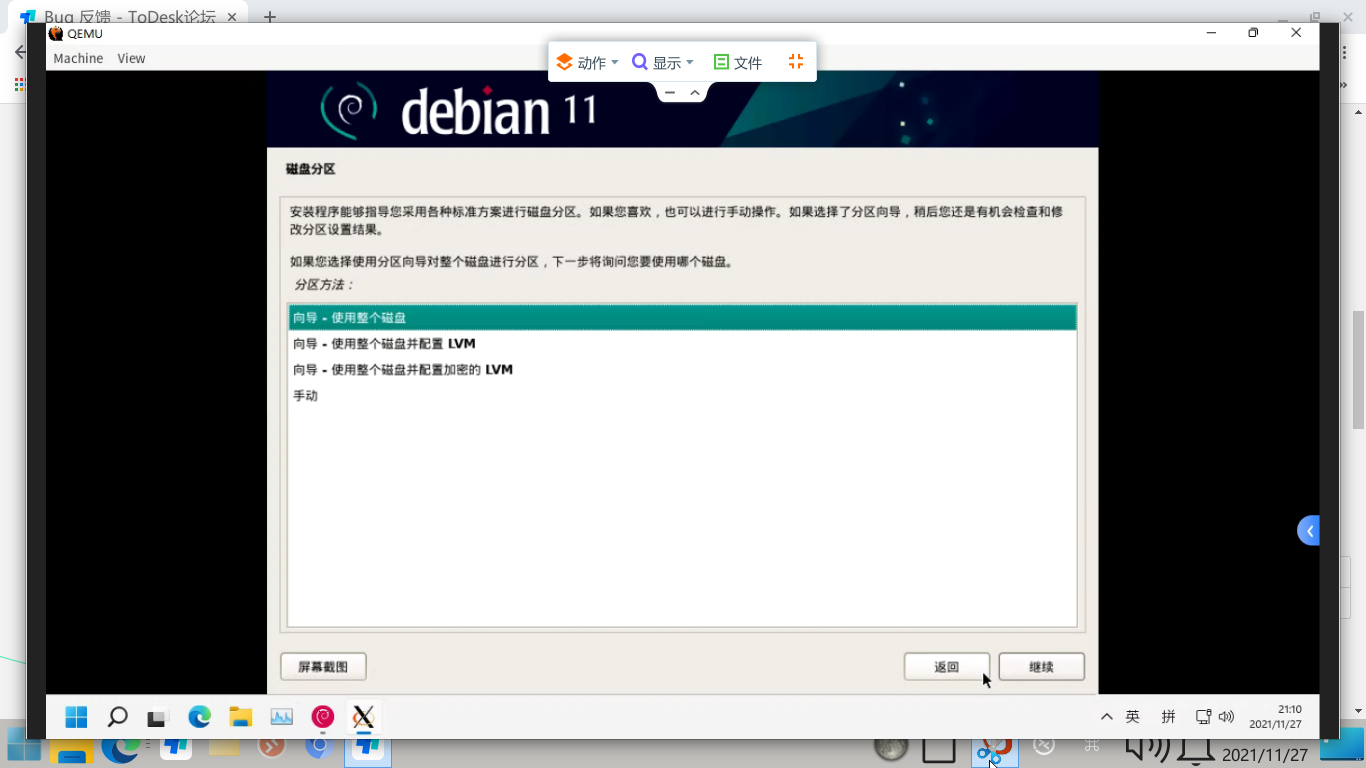Collapse ToDesk toolbar with up chevron

tap(695, 92)
